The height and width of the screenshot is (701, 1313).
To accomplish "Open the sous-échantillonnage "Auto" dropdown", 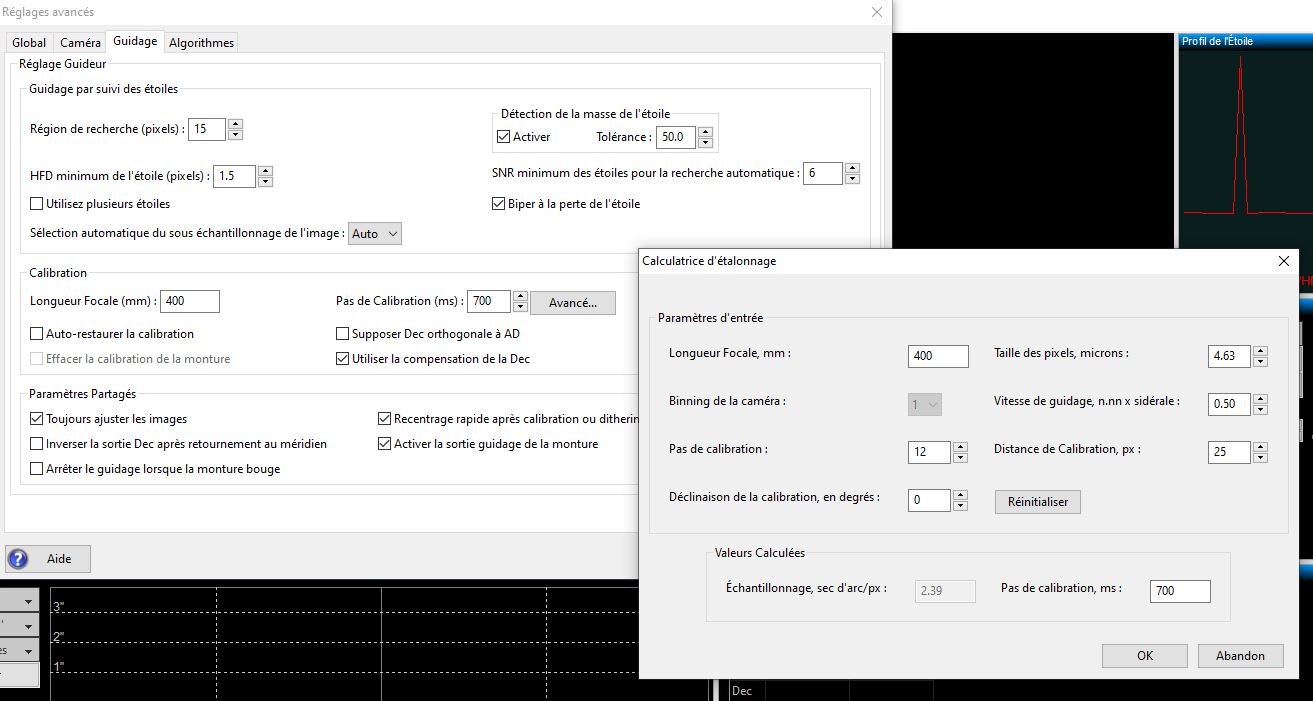I will 375,233.
